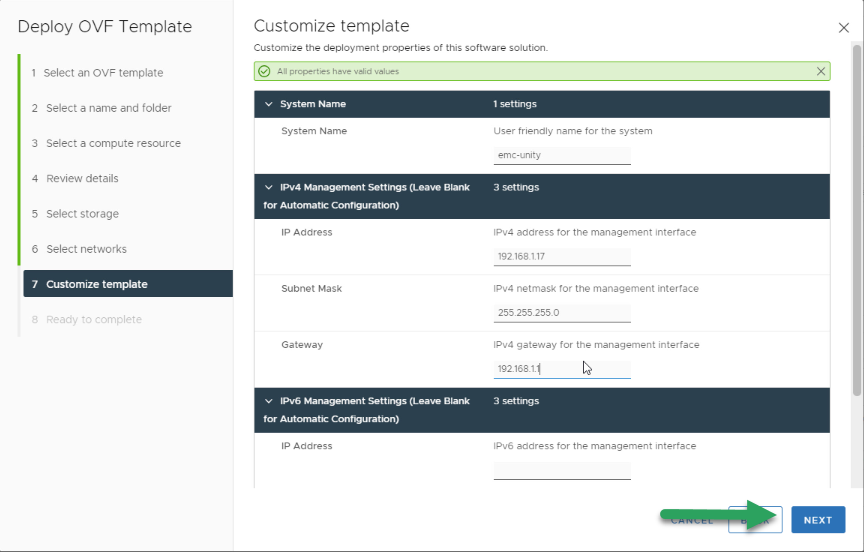Viewport: 864px width, 552px height.
Task: Click the '1 settings' text in System Name header
Action: pyautogui.click(x=515, y=104)
